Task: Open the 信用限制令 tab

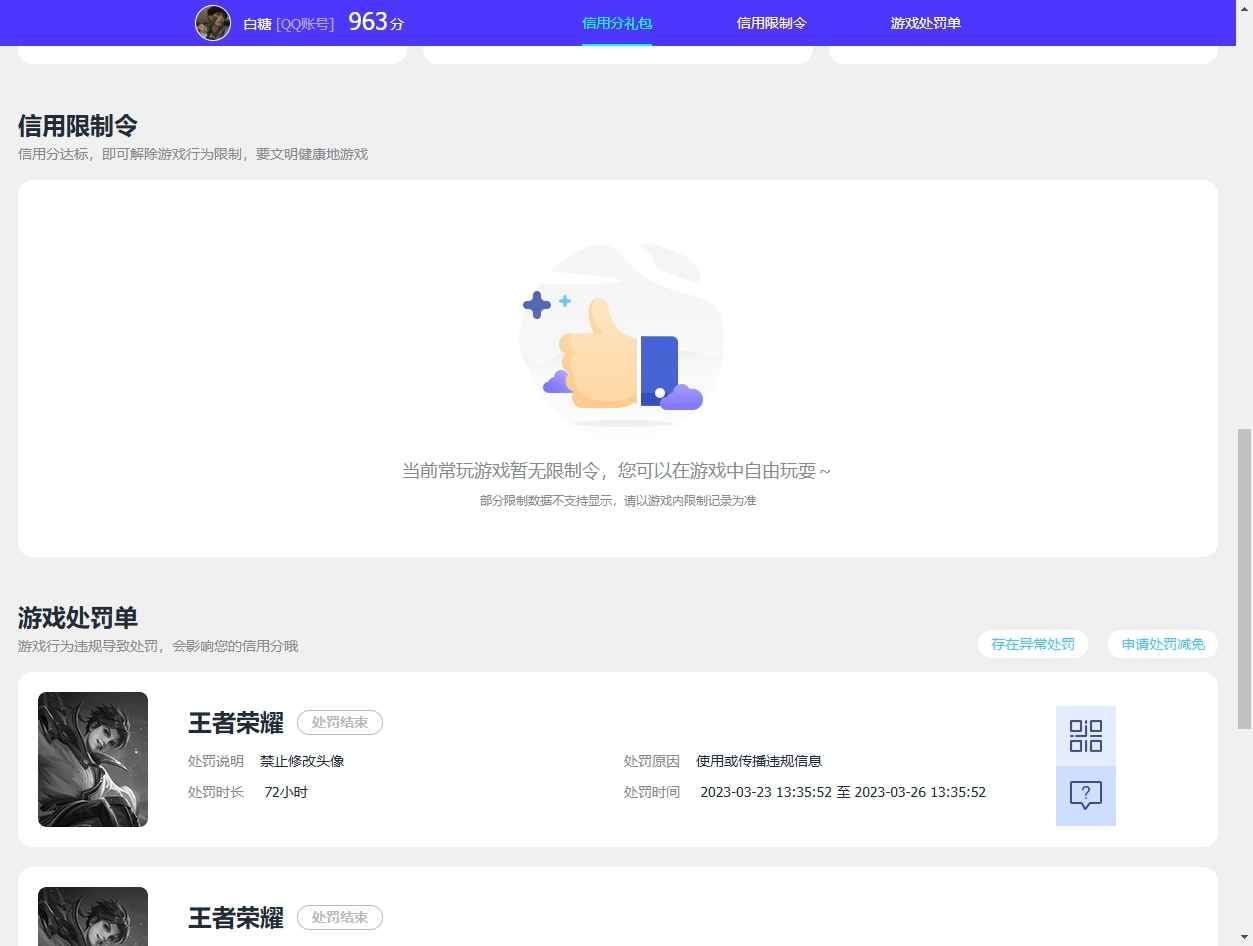Action: click(x=770, y=22)
